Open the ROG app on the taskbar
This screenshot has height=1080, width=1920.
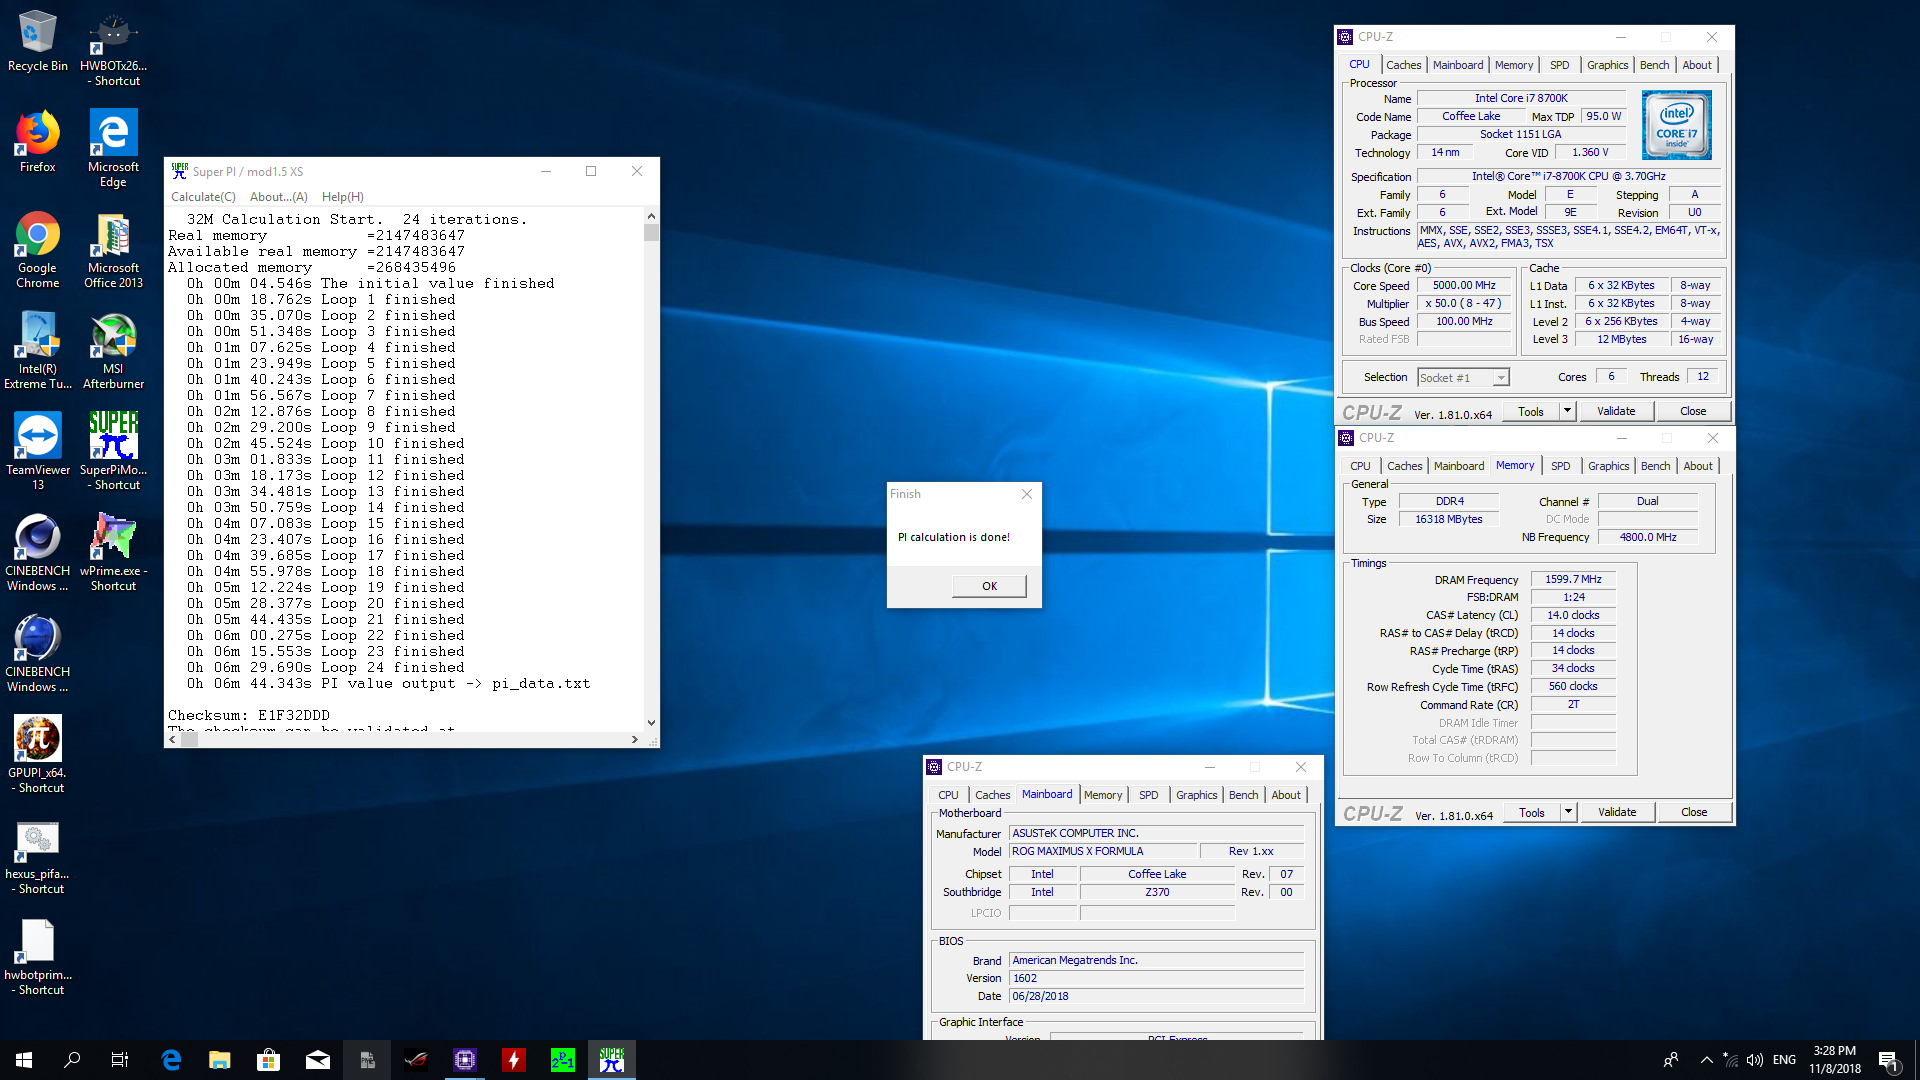(x=415, y=1060)
